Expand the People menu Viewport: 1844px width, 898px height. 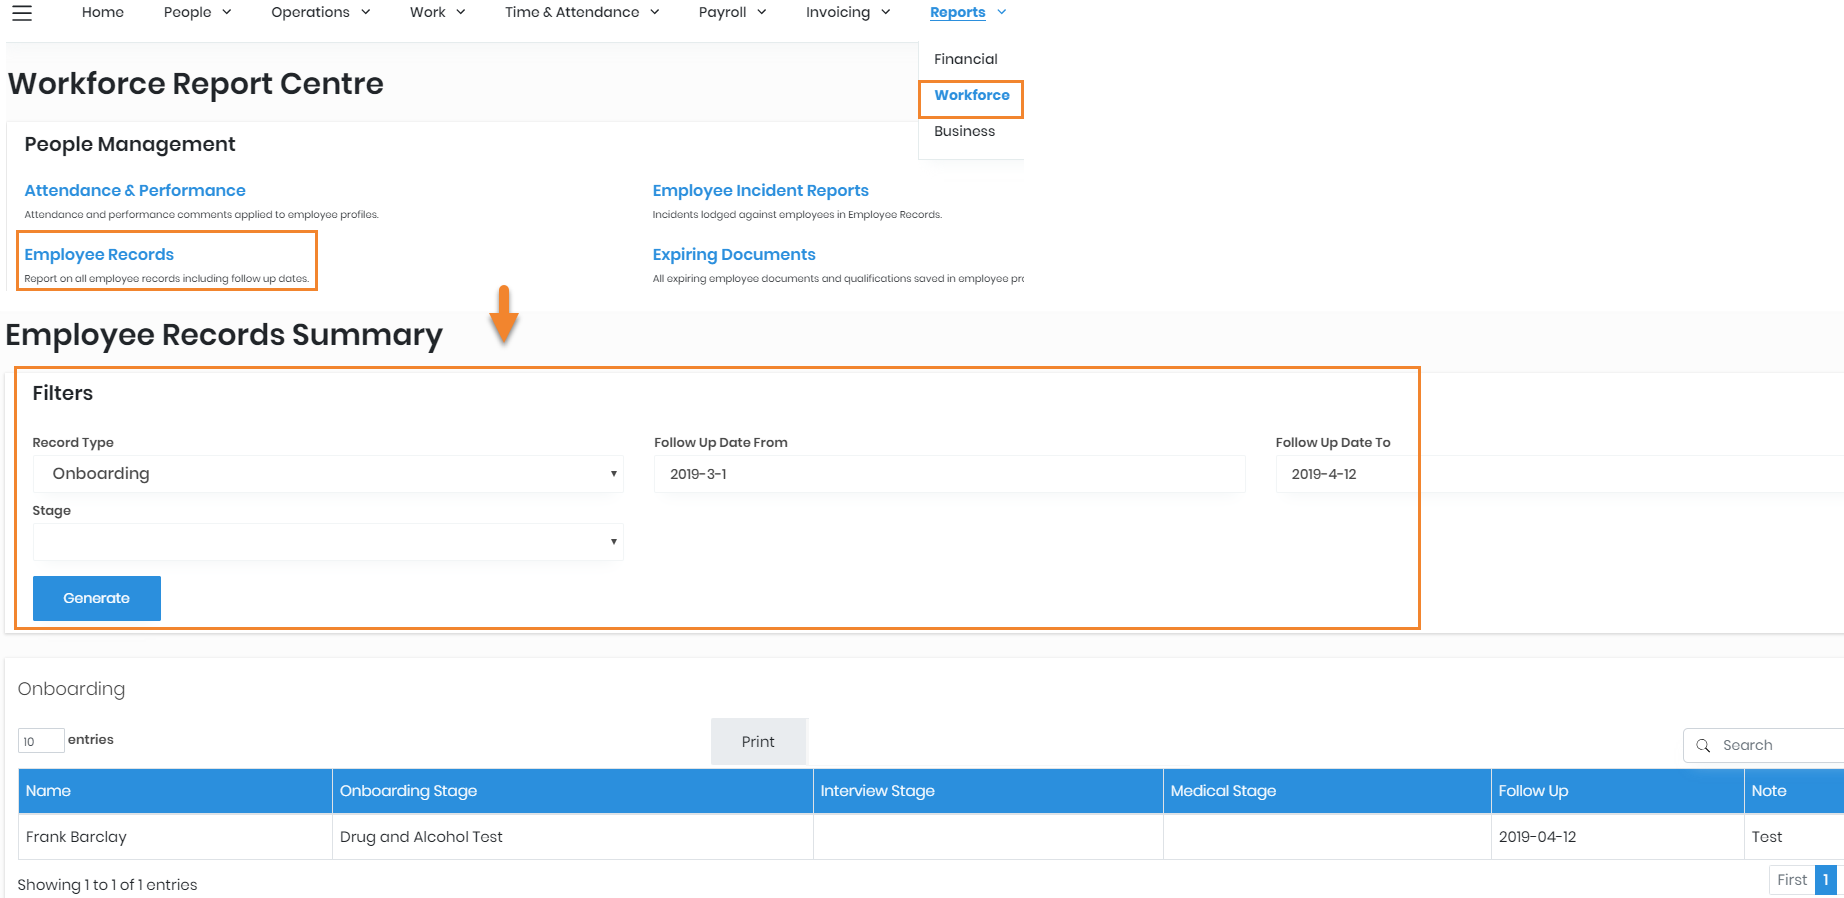click(197, 12)
